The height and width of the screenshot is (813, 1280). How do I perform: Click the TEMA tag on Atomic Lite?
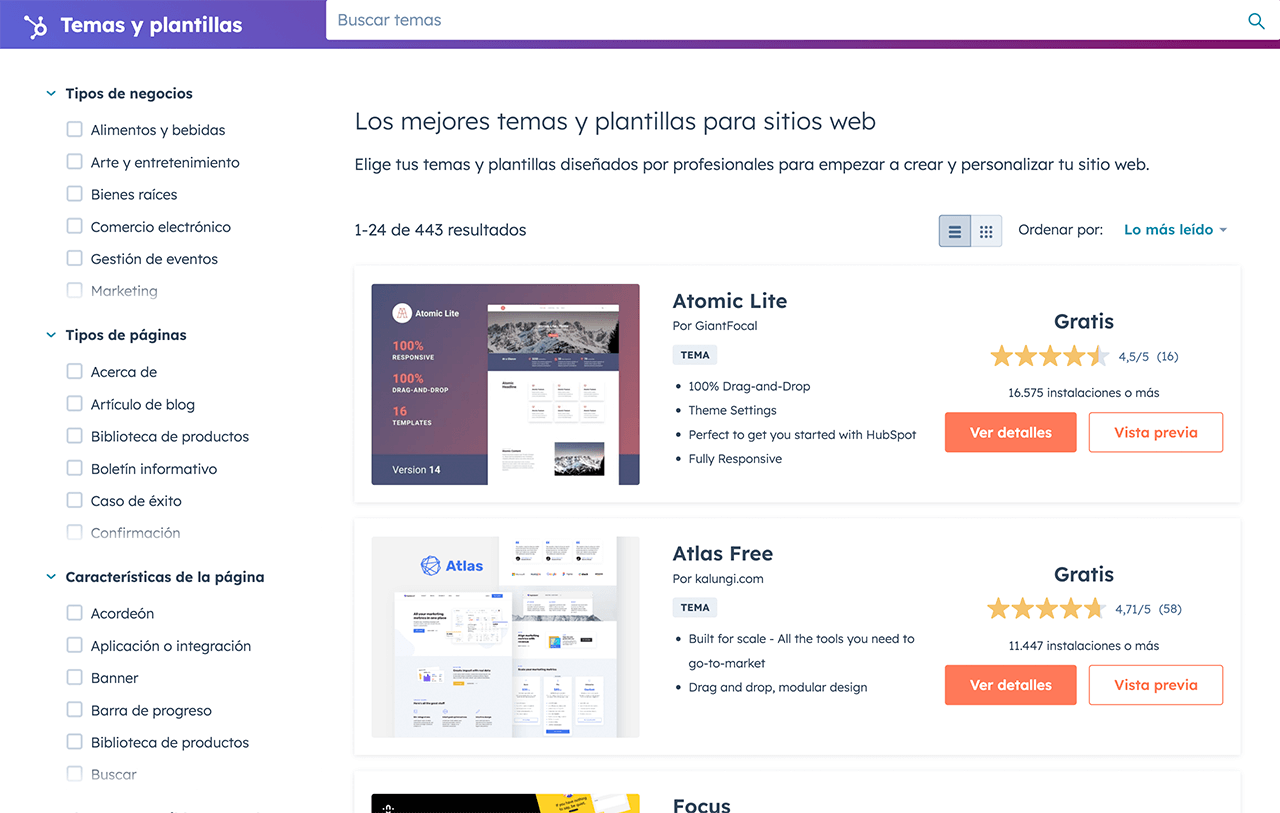tap(695, 355)
